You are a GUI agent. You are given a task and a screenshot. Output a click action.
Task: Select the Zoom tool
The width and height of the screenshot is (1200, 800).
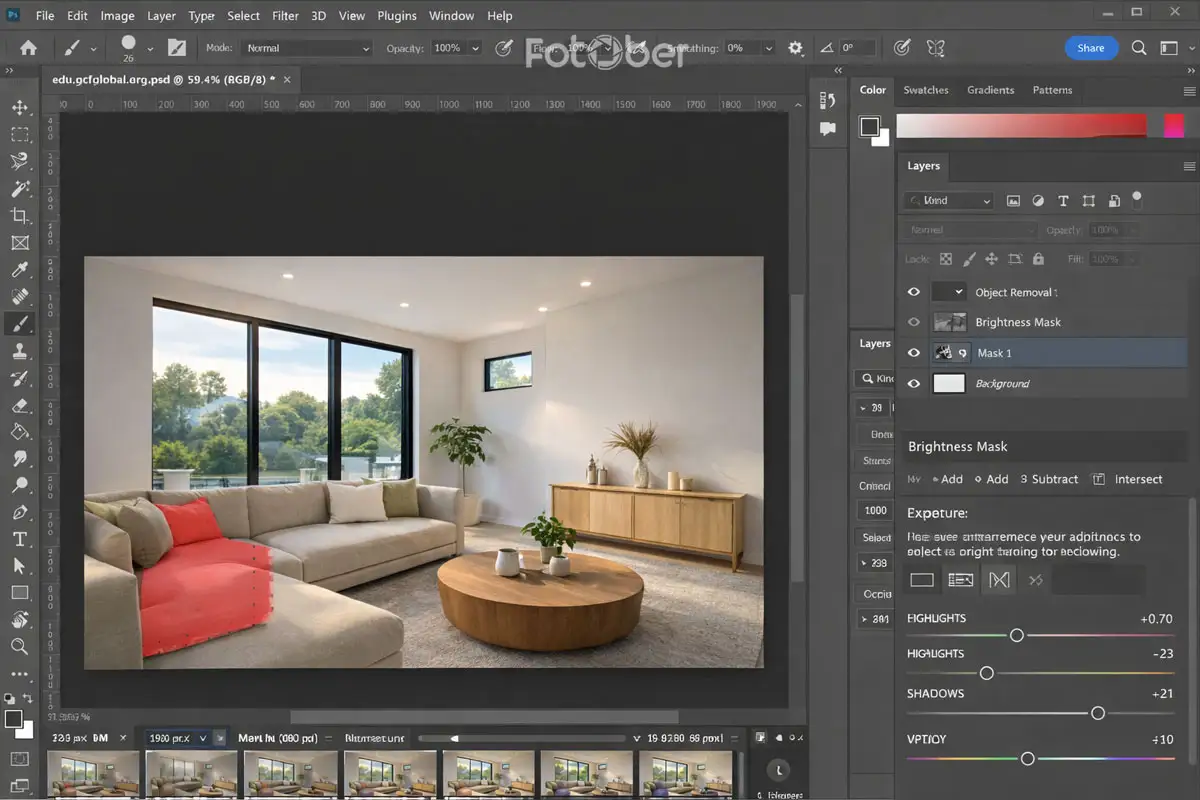[x=19, y=647]
